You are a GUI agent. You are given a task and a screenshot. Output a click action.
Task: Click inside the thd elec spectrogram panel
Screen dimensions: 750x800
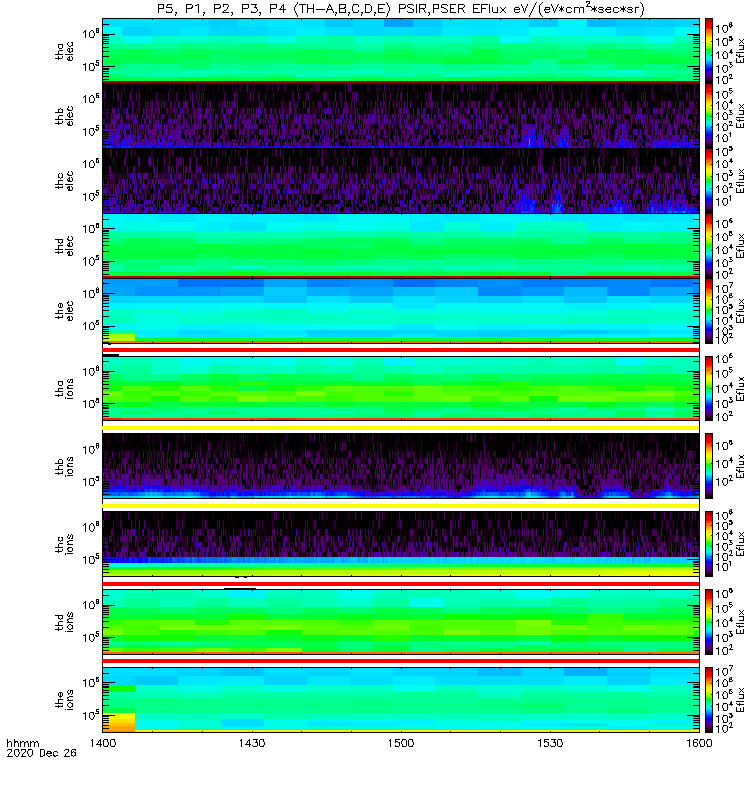click(401, 245)
